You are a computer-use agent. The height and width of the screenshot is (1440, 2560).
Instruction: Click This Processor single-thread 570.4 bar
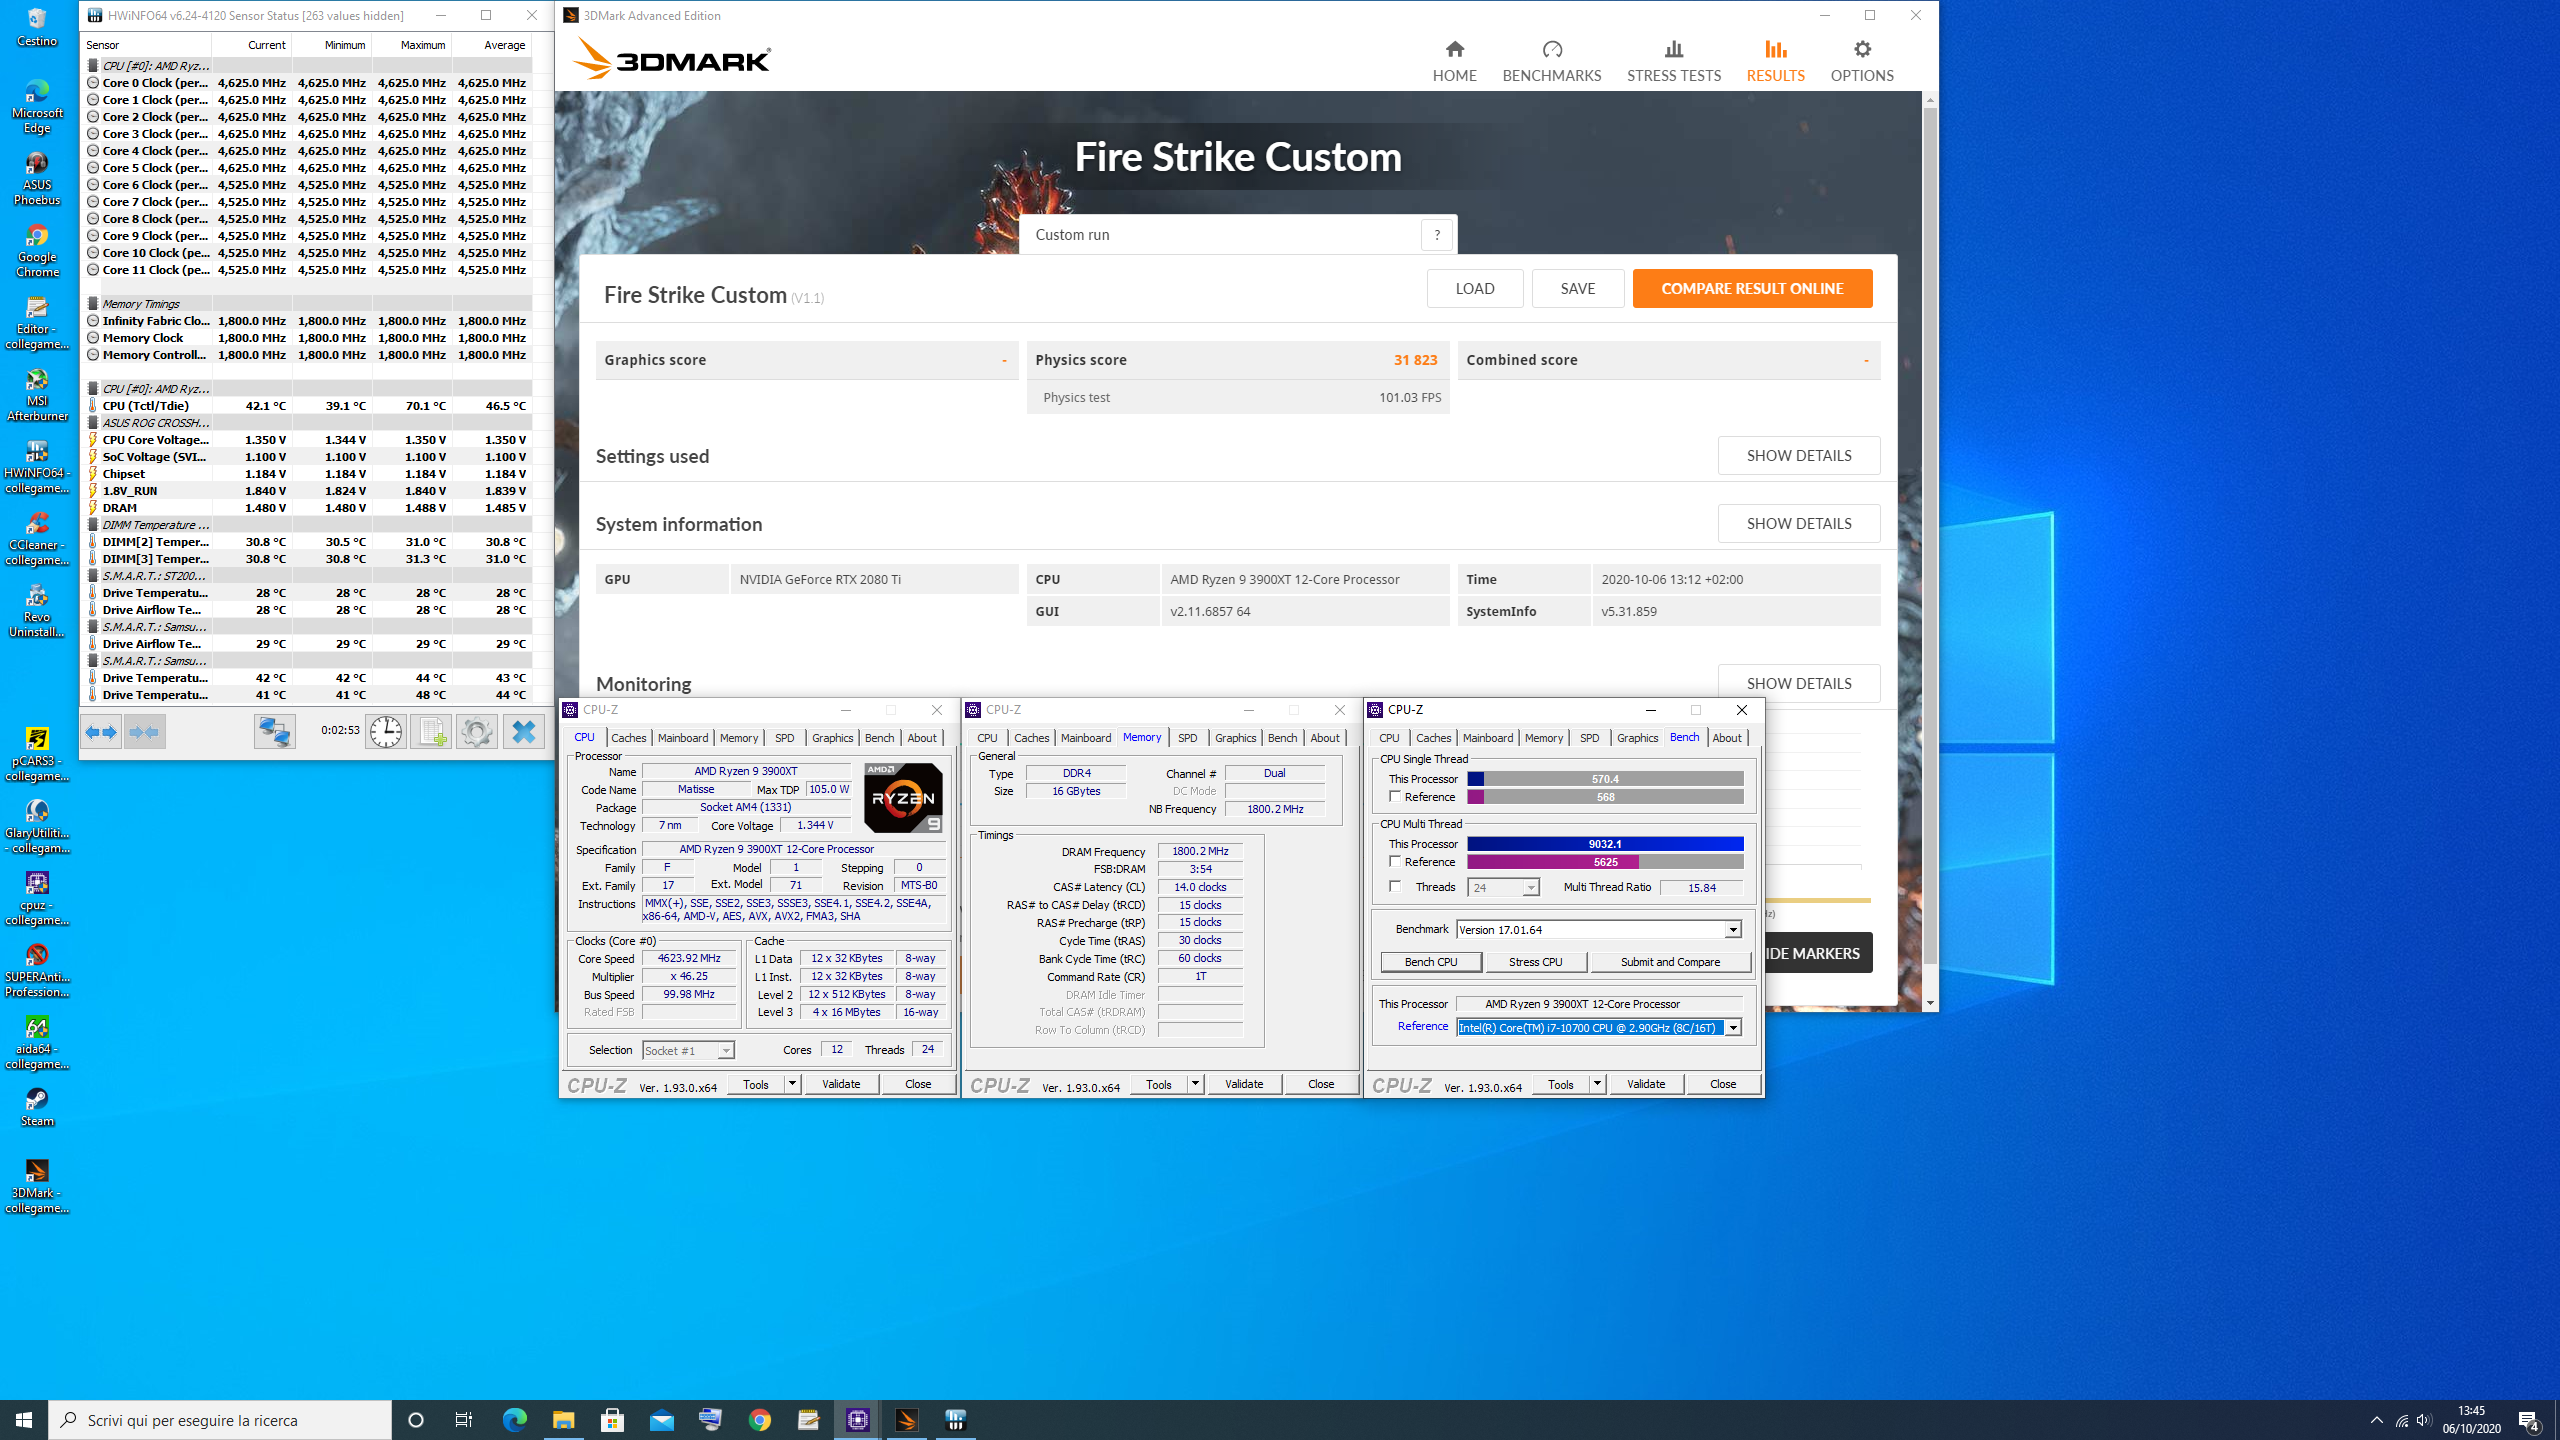(x=1605, y=779)
